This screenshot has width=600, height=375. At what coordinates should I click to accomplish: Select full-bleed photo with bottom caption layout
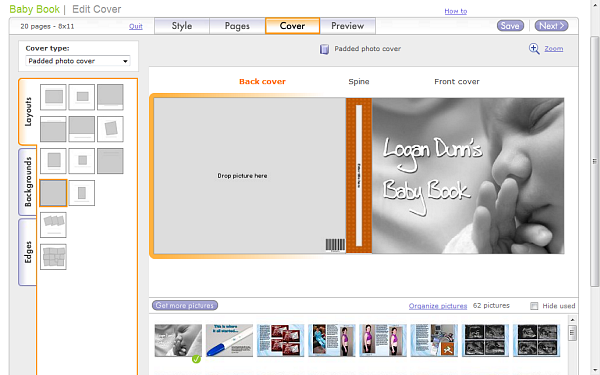(110, 97)
